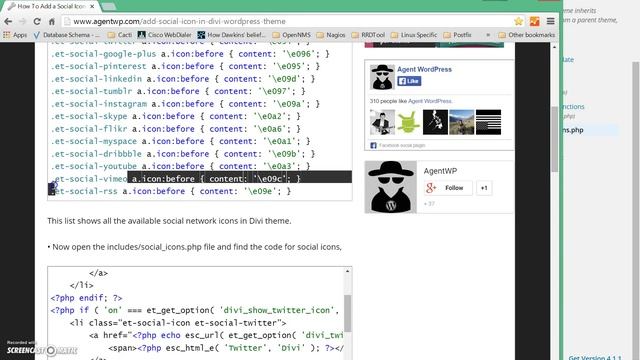The width and height of the screenshot is (640, 360).
Task: Click the Agent WordPress Facebook page title
Action: [424, 69]
